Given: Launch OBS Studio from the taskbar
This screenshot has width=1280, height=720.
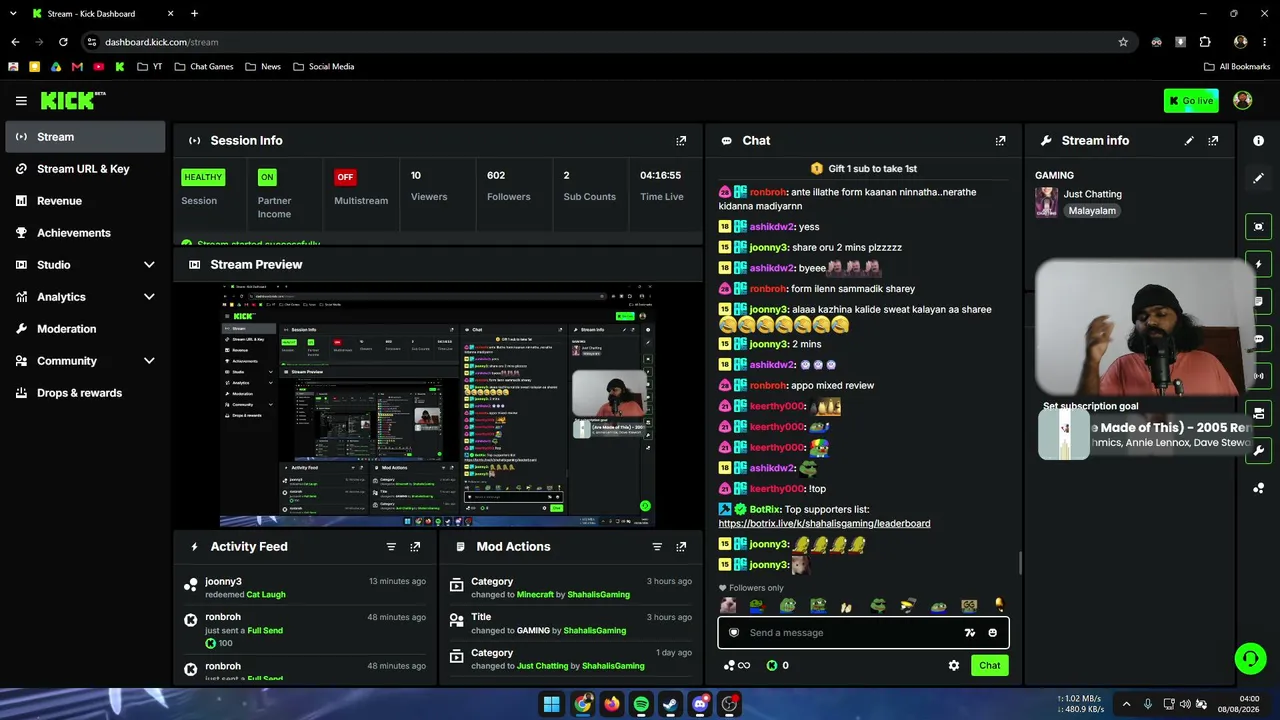Looking at the screenshot, I should point(730,704).
